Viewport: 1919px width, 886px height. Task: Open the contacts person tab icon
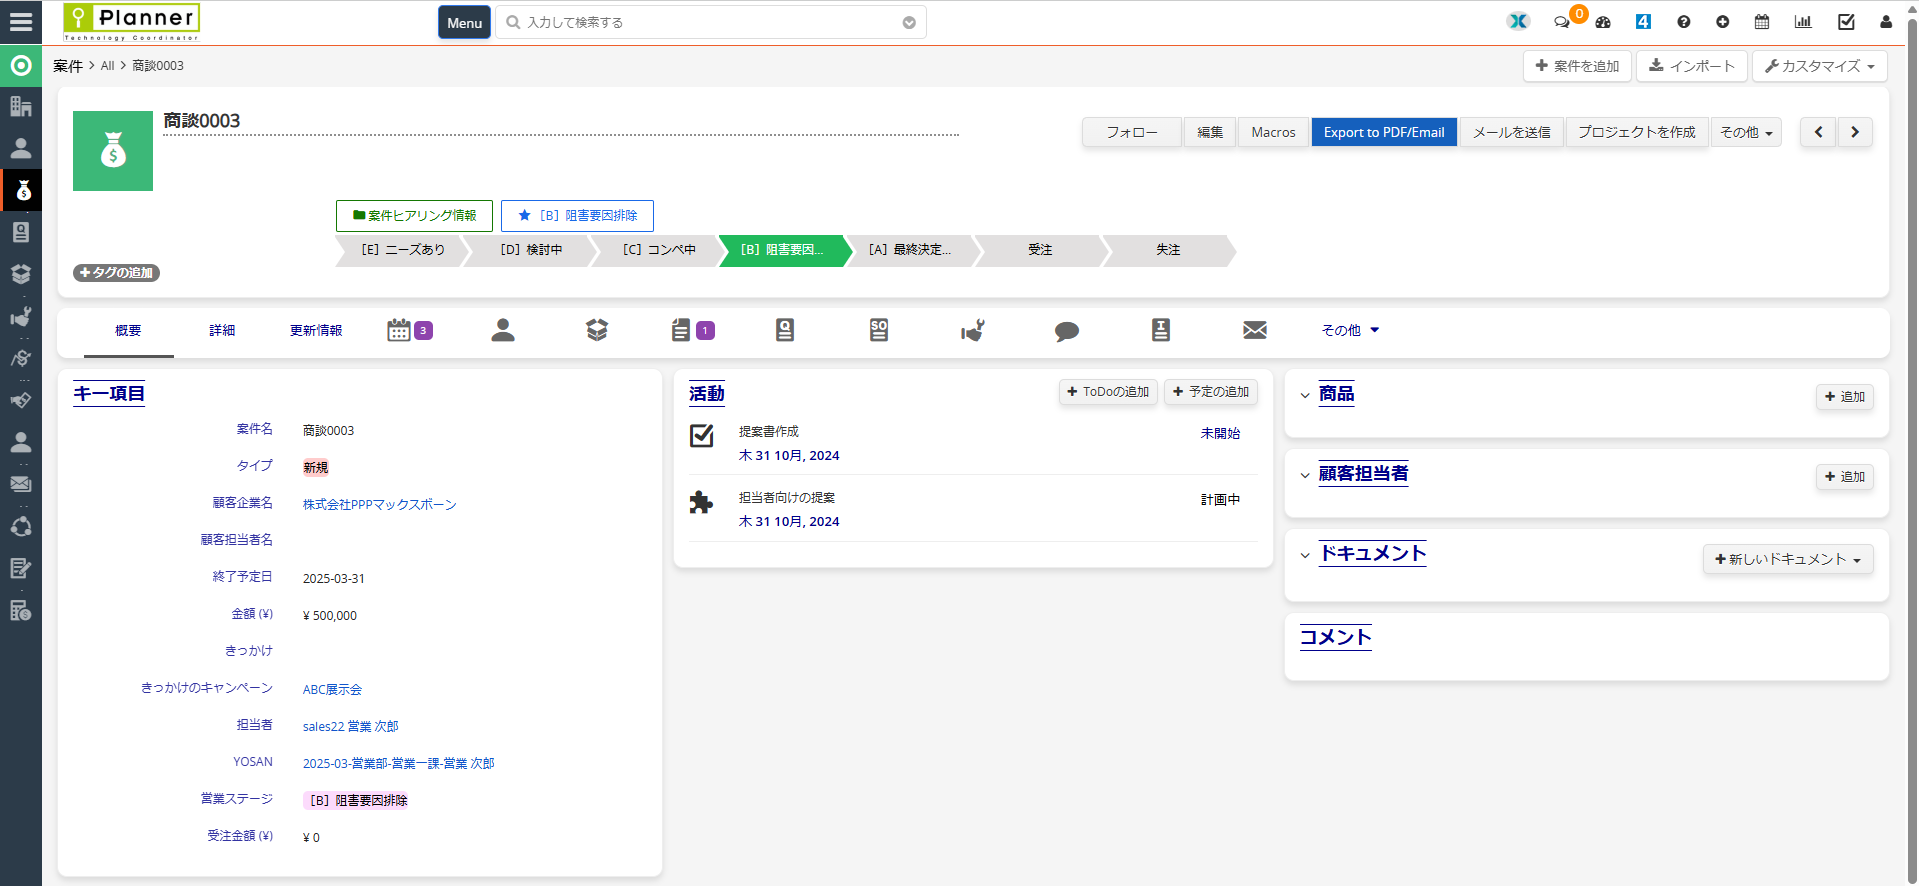(503, 330)
